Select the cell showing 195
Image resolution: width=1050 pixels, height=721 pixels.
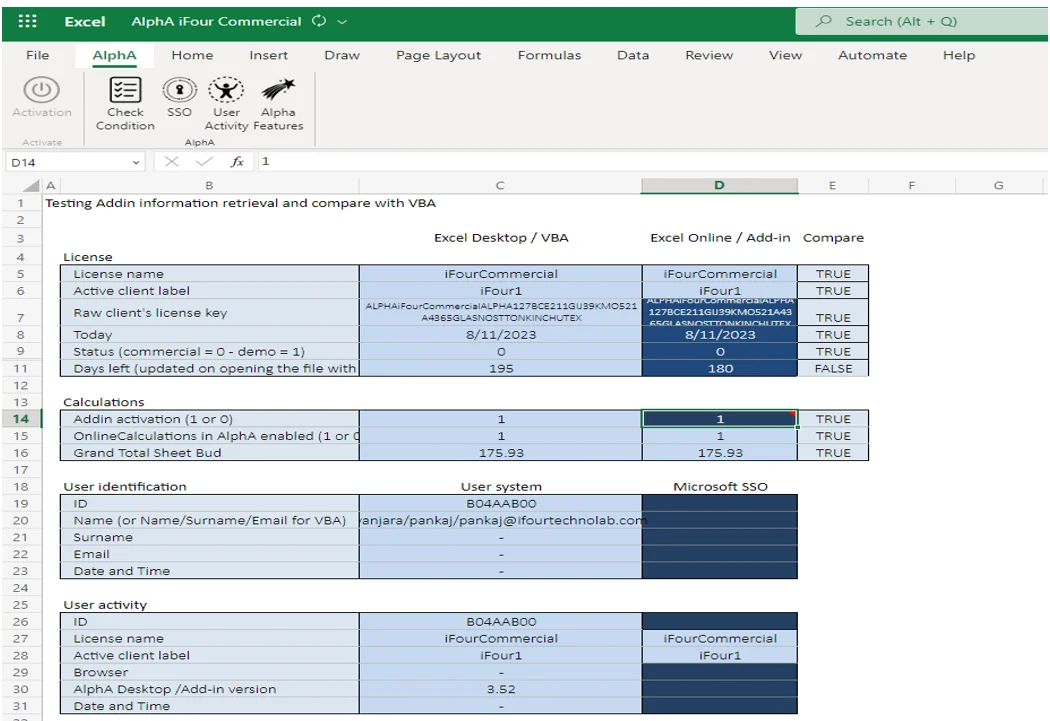pyautogui.click(x=501, y=368)
